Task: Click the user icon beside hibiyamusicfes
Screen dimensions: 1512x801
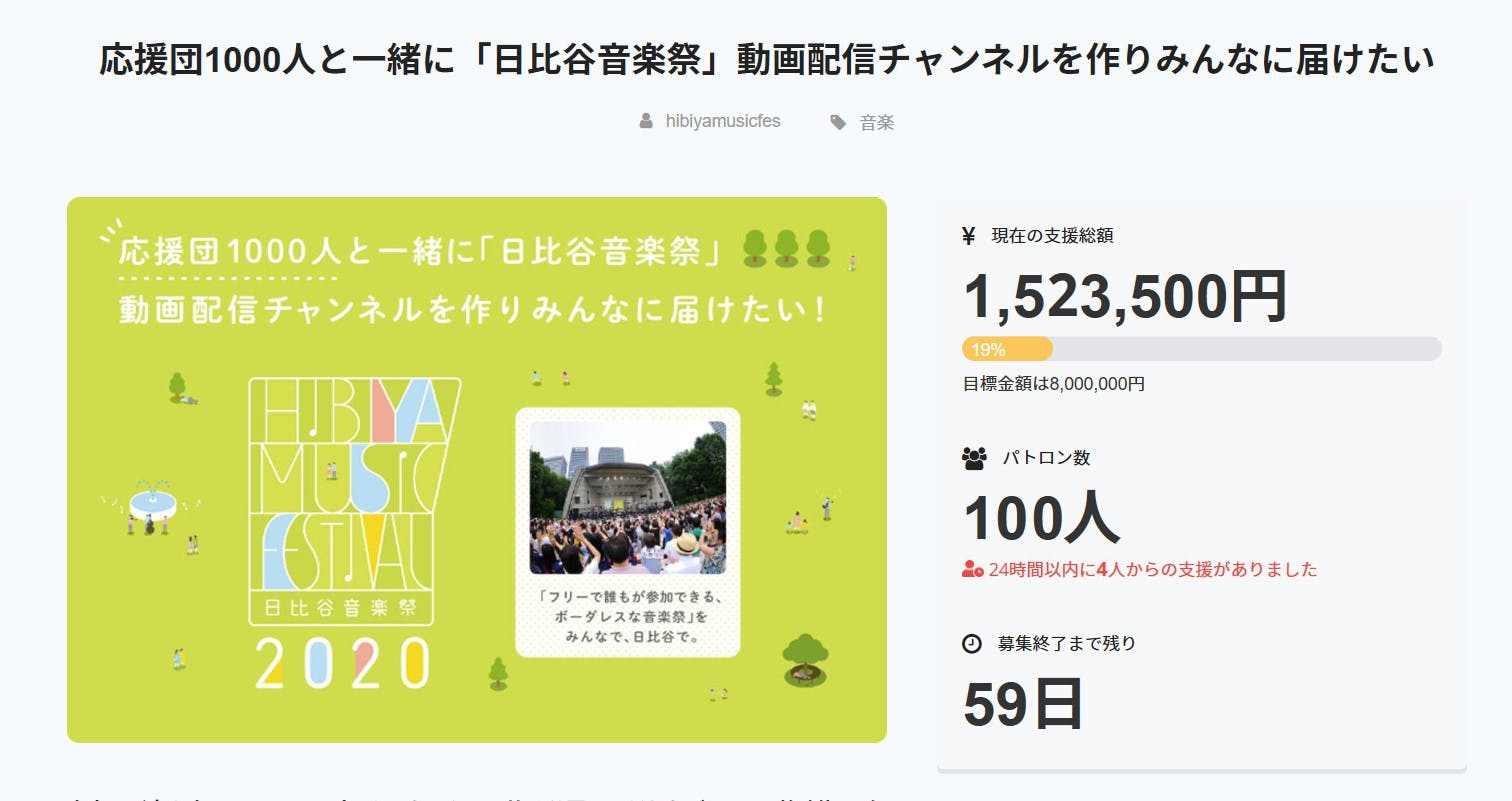Action: tap(646, 122)
